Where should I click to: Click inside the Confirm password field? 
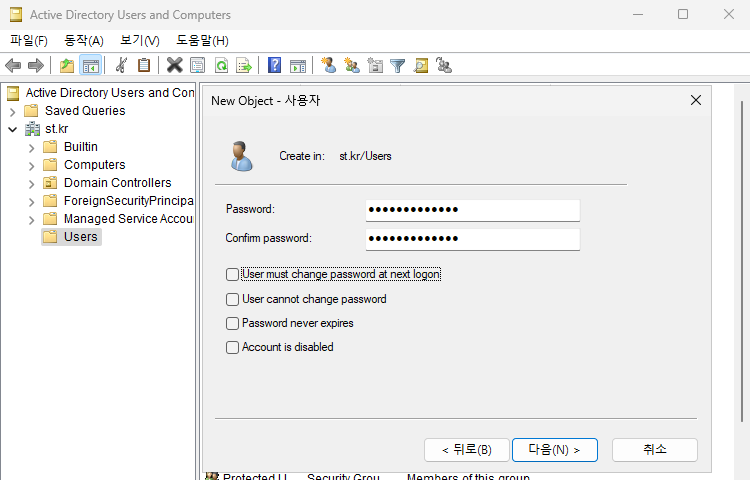pos(473,239)
